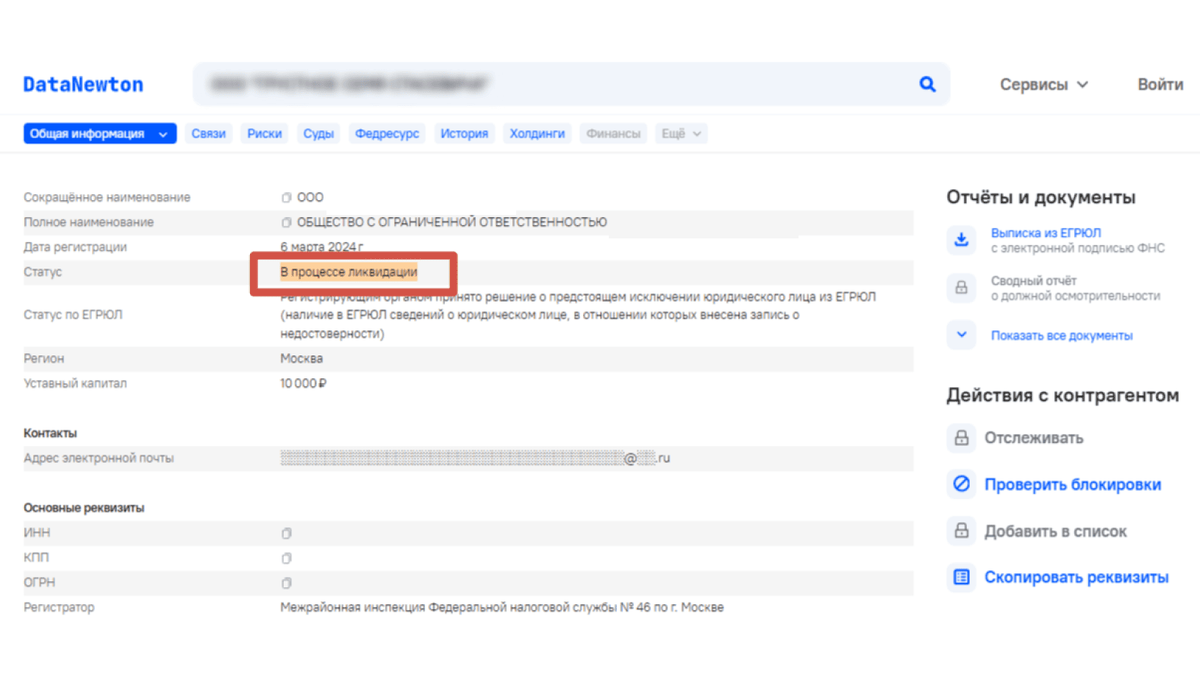Click the Скопировать реквизиты link
The width and height of the screenshot is (1200, 677).
click(x=1076, y=578)
